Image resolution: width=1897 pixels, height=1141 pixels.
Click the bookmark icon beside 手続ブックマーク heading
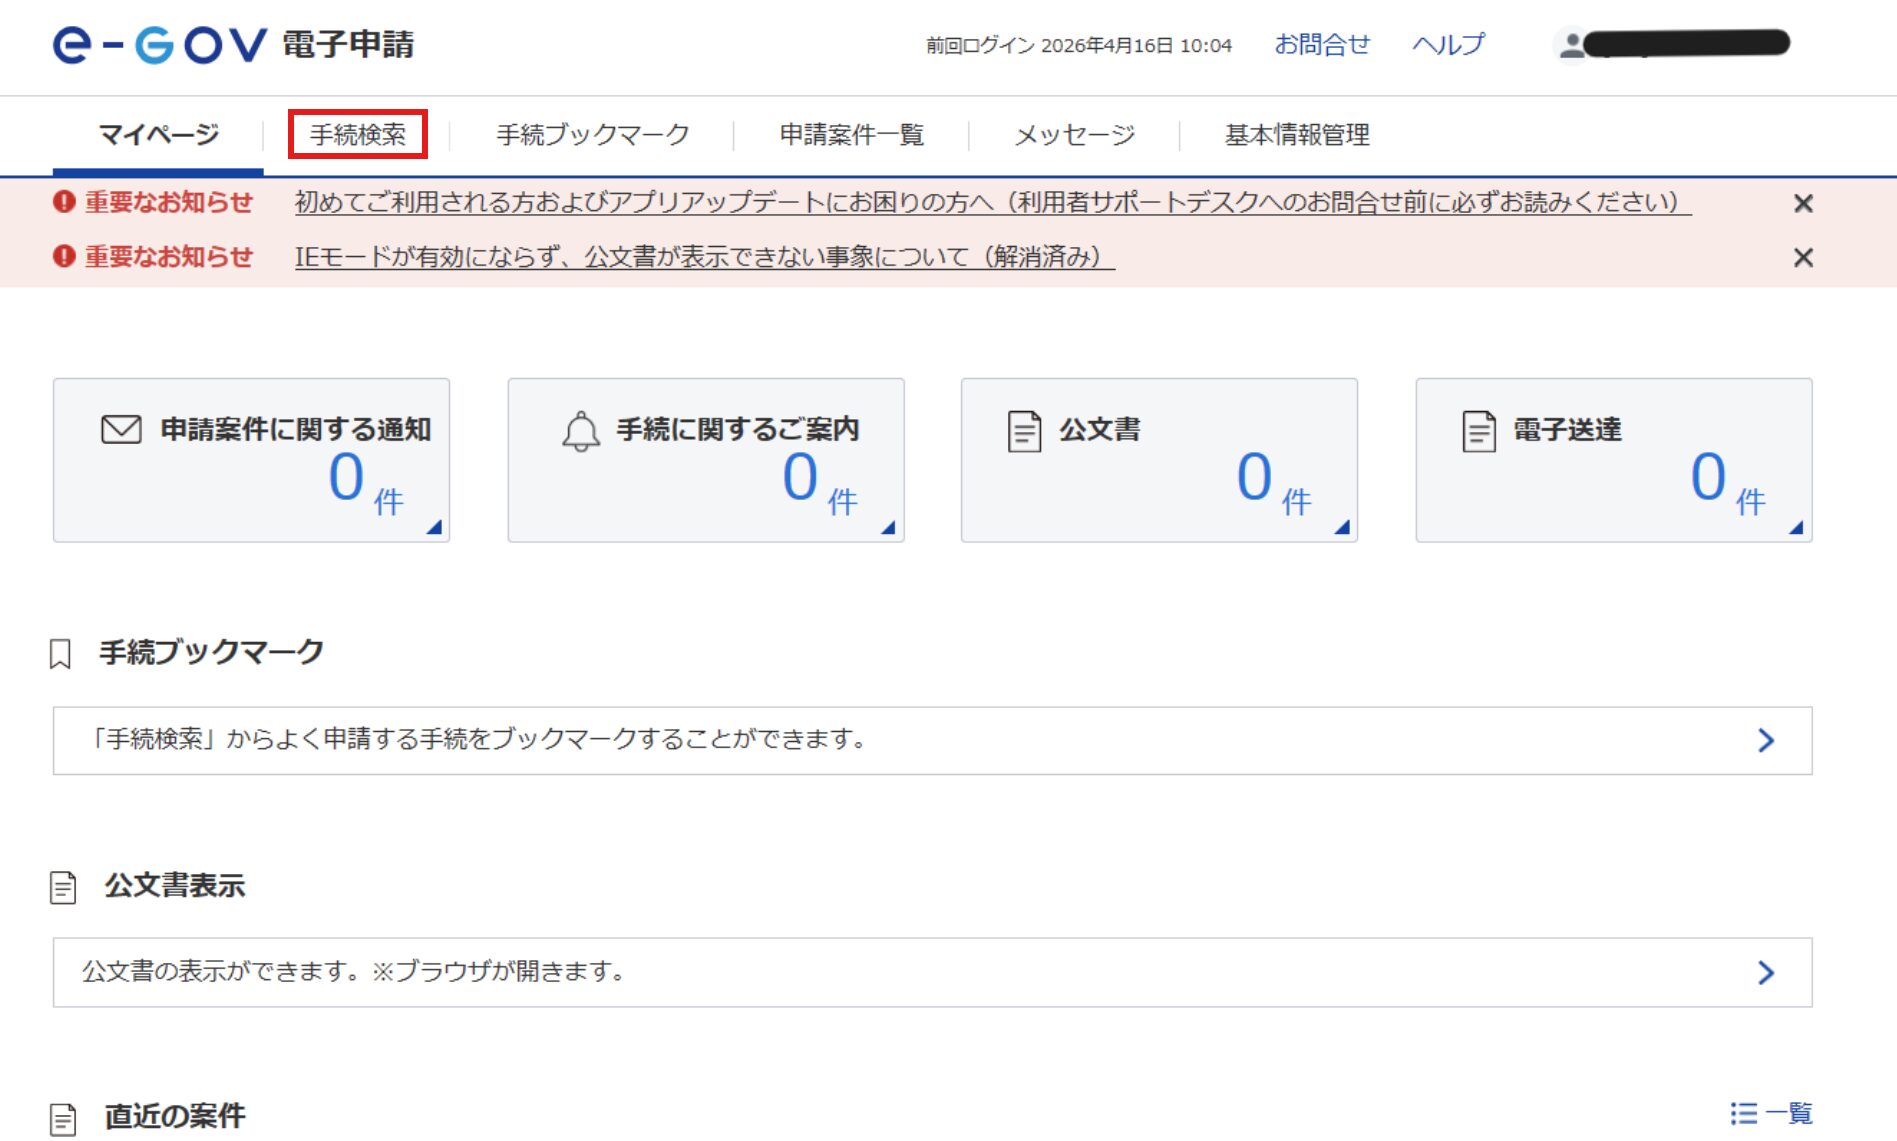tap(61, 654)
